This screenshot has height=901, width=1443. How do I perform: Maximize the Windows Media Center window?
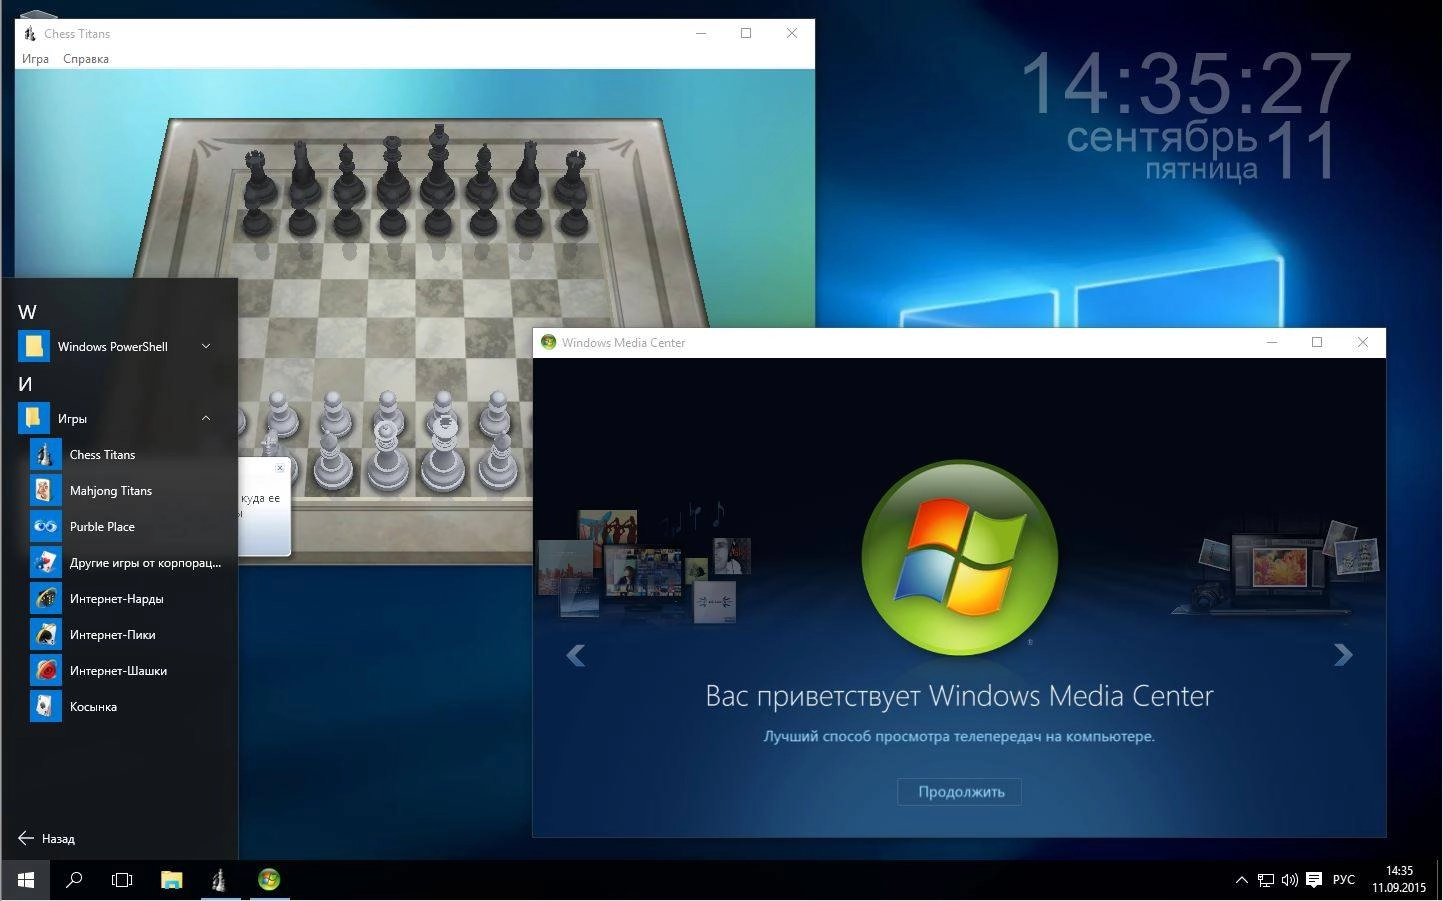pyautogui.click(x=1317, y=342)
